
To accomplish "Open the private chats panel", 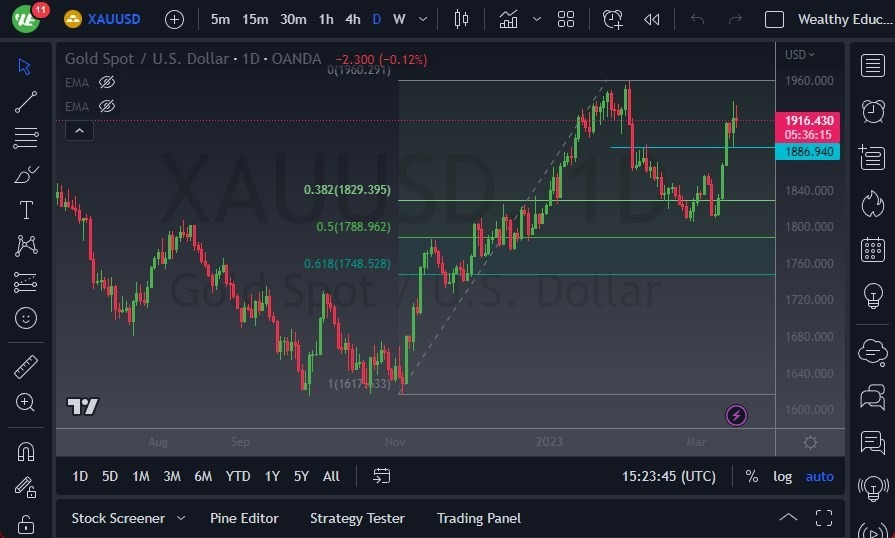I will (873, 397).
